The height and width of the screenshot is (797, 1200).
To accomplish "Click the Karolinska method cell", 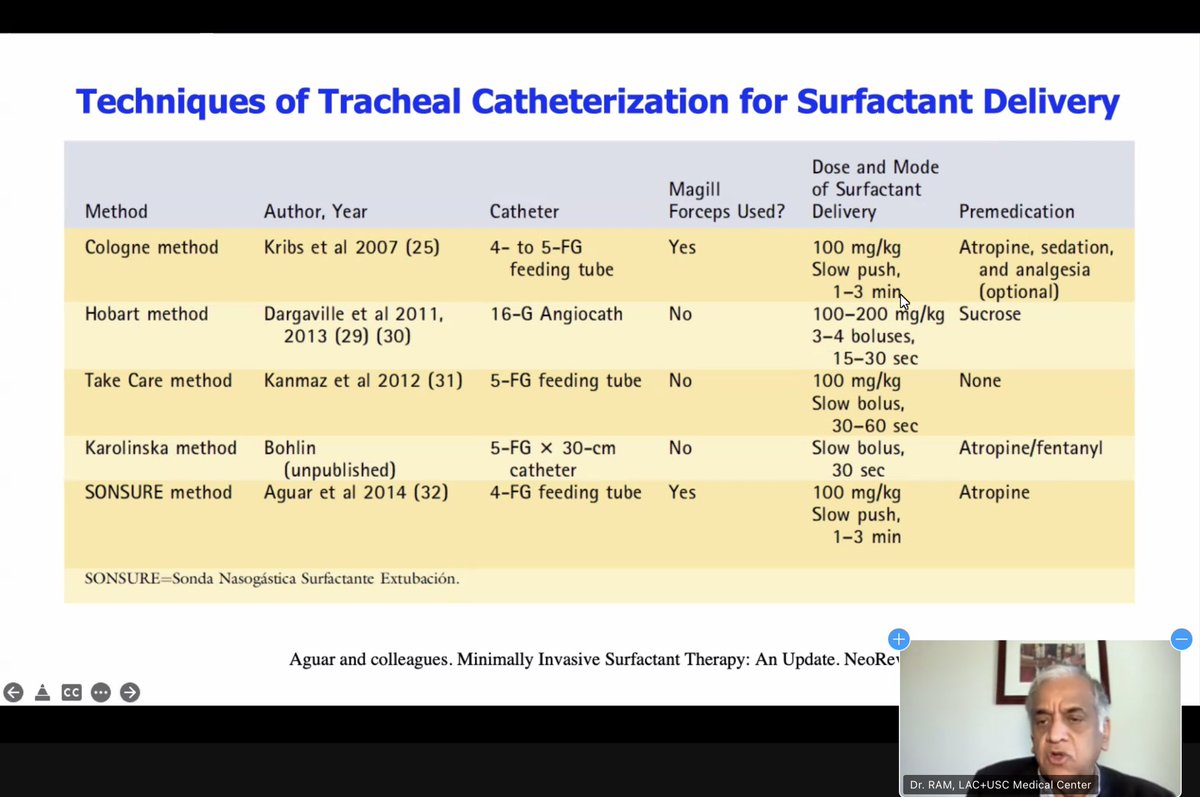I will tap(160, 448).
